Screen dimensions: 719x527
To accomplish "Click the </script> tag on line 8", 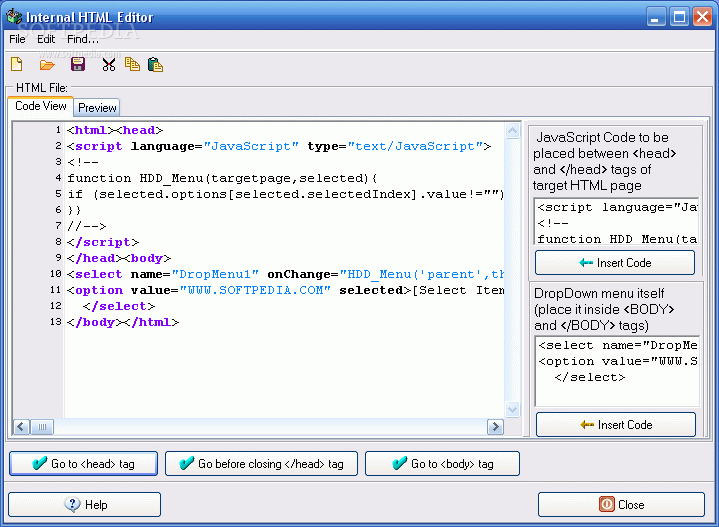I will (103, 242).
